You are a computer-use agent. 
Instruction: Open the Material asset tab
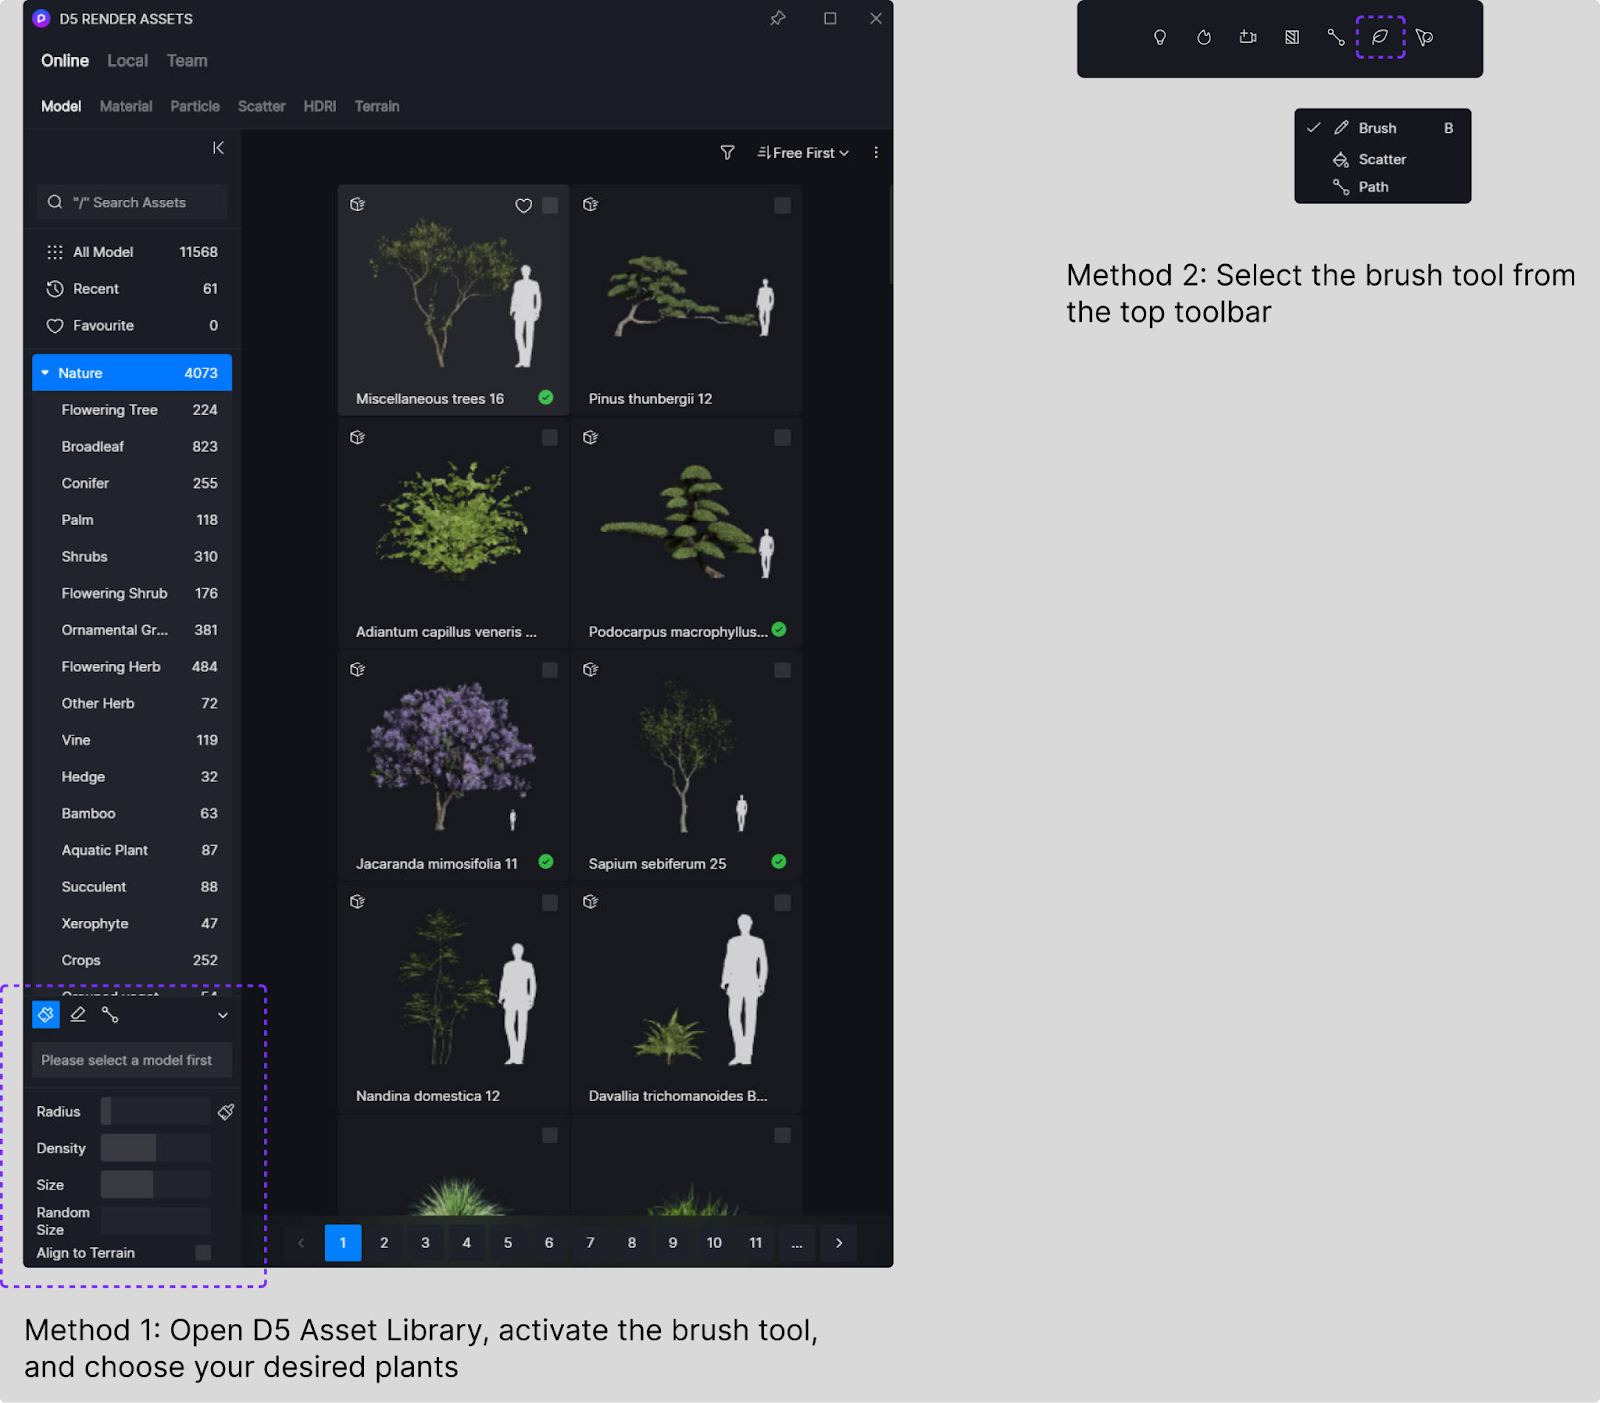point(126,106)
